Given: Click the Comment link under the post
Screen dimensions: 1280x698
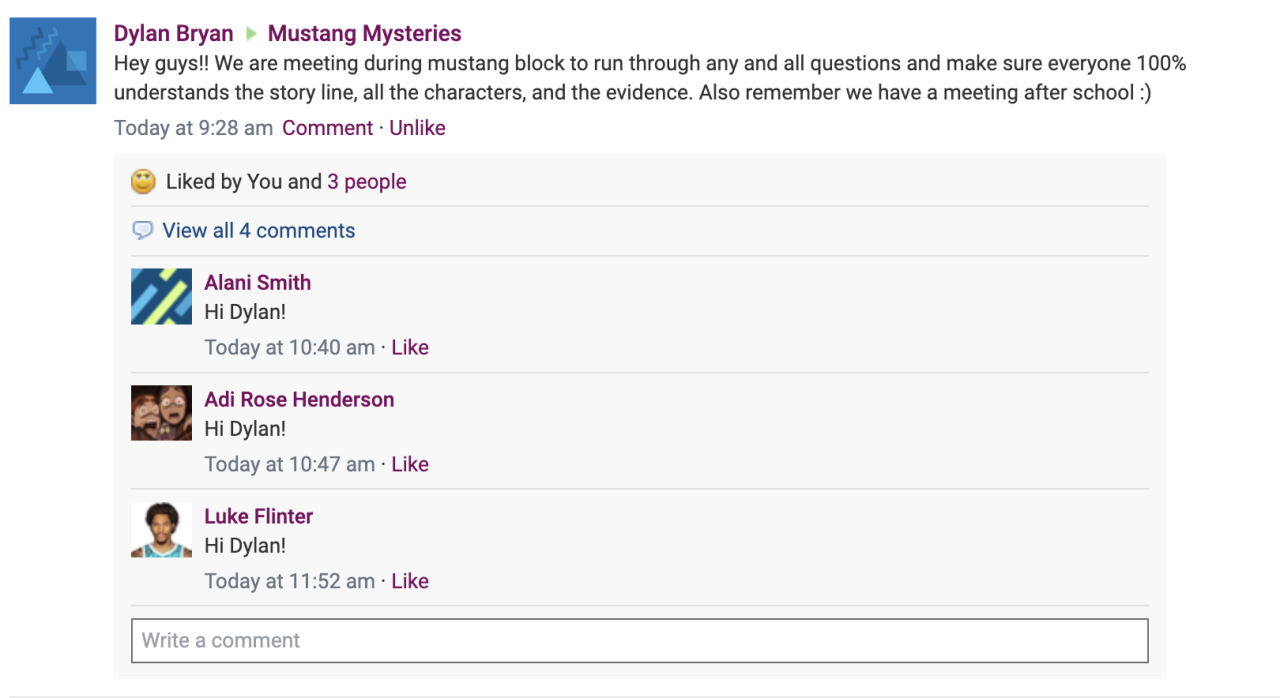Looking at the screenshot, I should 327,128.
